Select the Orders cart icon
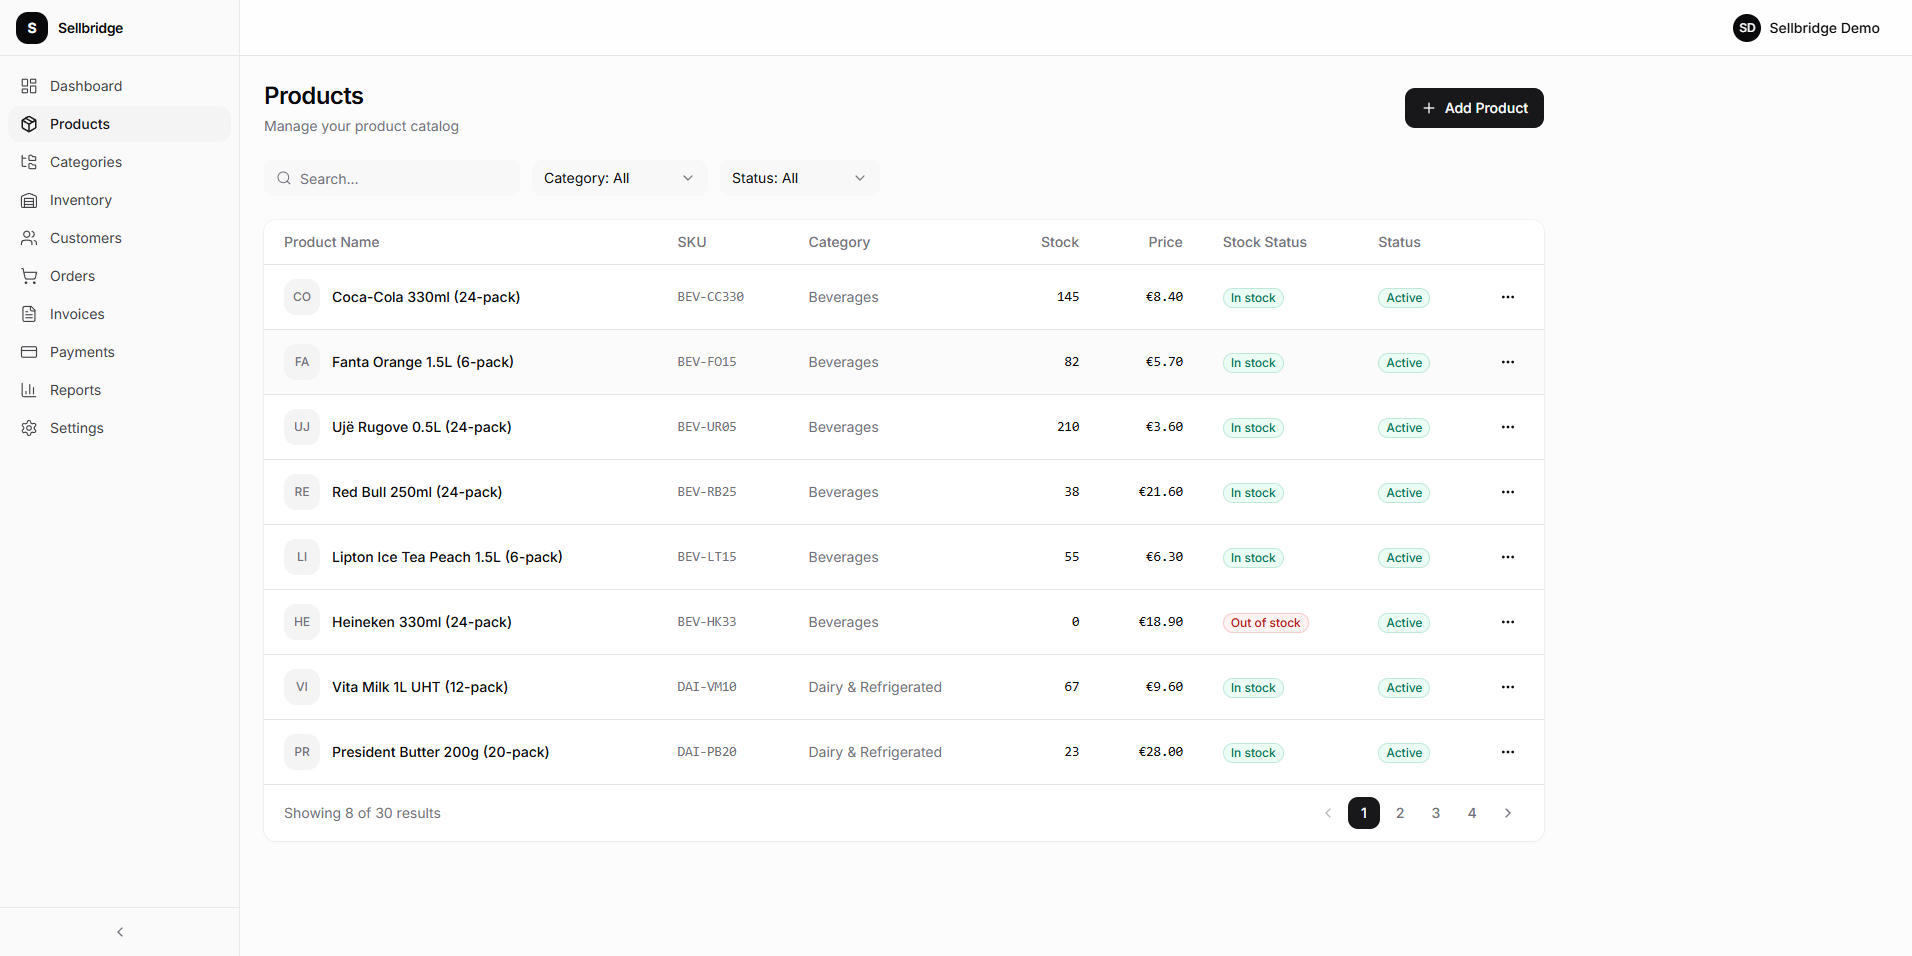Viewport: 1912px width, 956px height. point(30,276)
